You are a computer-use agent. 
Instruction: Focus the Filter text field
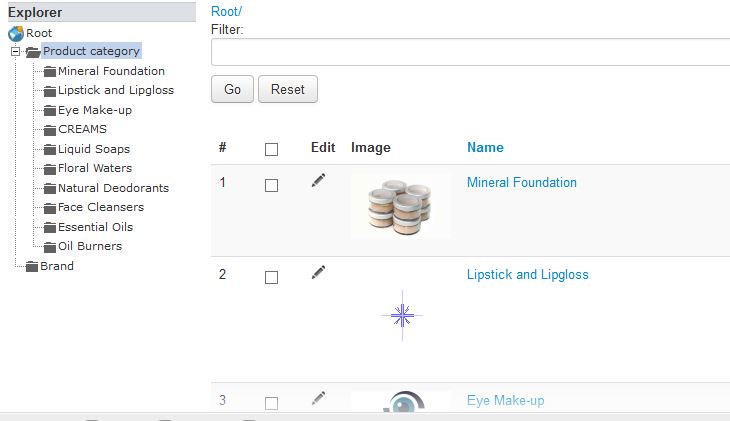point(470,52)
